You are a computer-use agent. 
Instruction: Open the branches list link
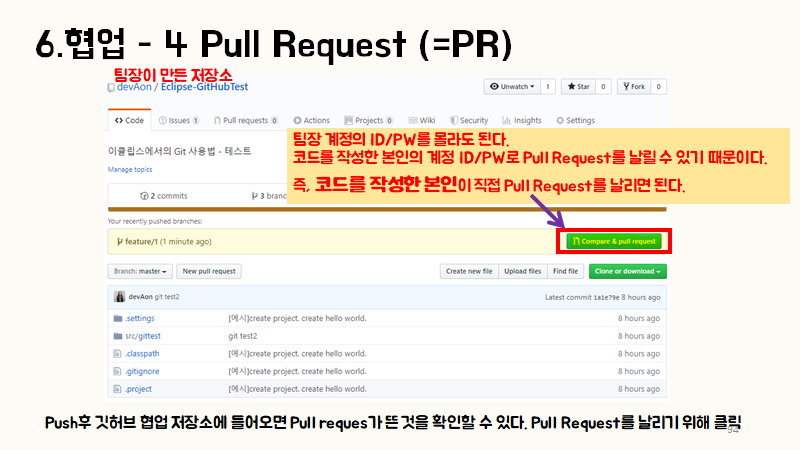click(x=269, y=196)
